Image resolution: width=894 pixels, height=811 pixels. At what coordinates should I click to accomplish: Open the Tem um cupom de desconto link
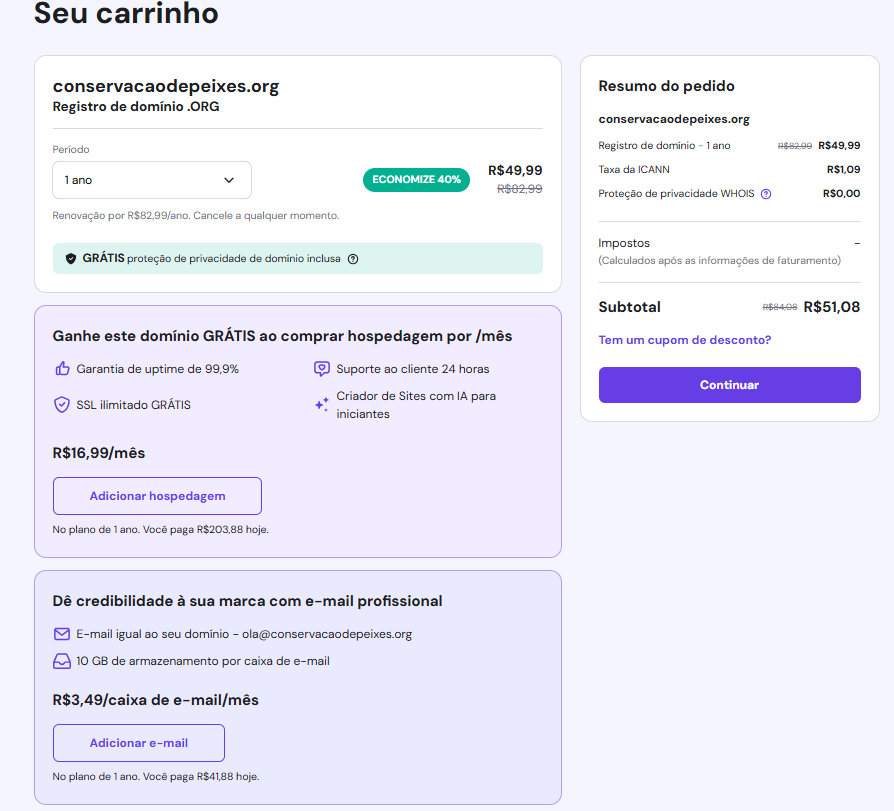point(684,339)
